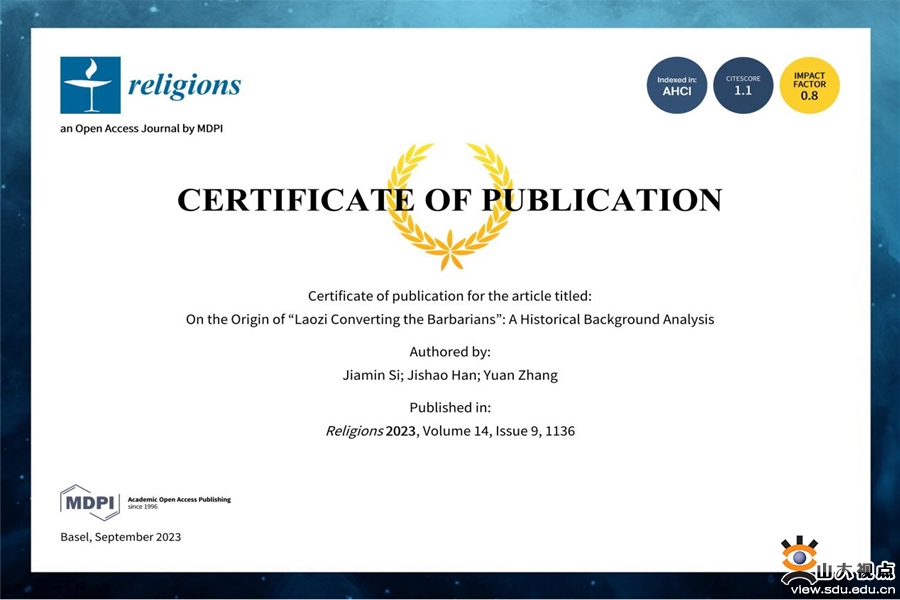
Task: Click the MDPI hexagon logo
Action: click(90, 501)
